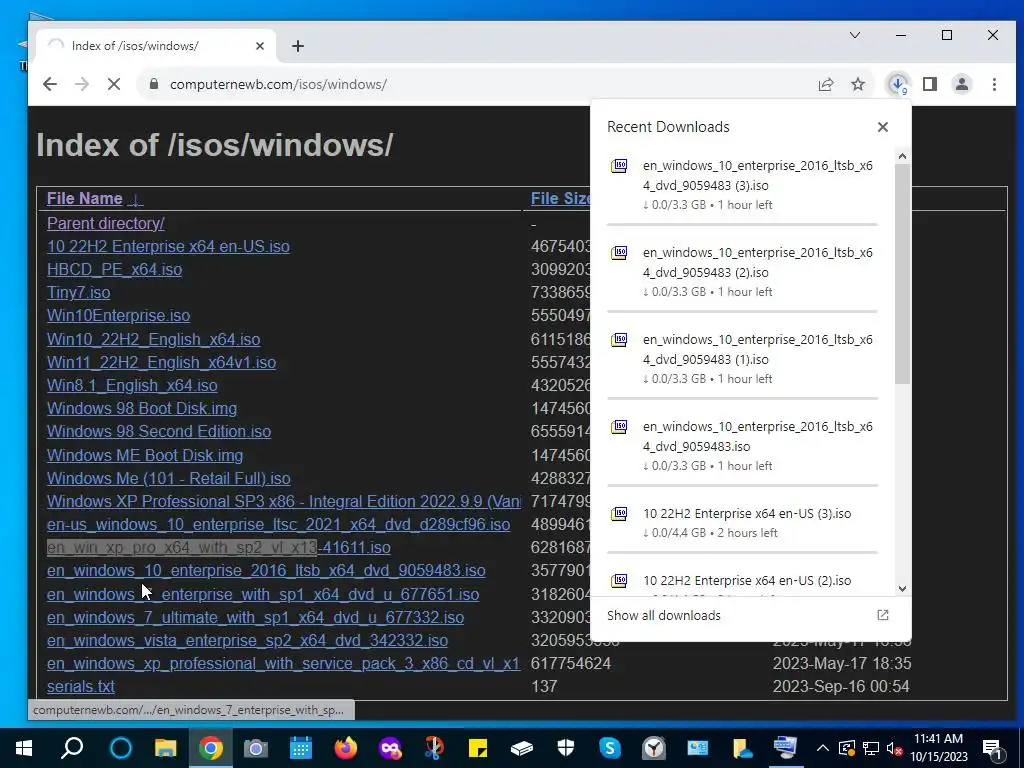Open Snipping Tool in taskbar
This screenshot has width=1024, height=768.
tap(434, 748)
